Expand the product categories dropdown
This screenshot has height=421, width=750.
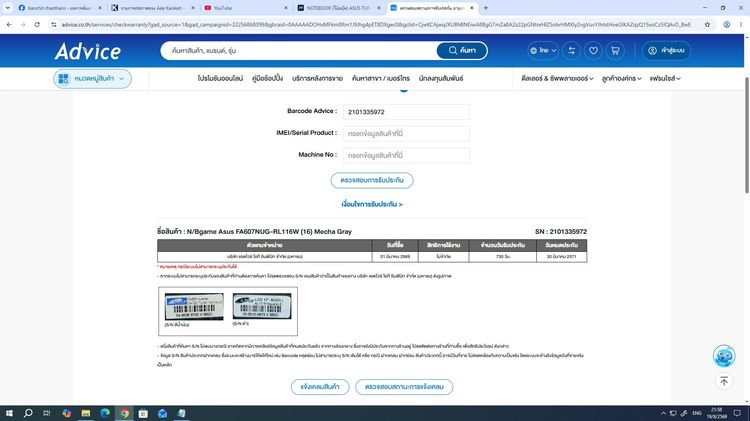[x=92, y=78]
